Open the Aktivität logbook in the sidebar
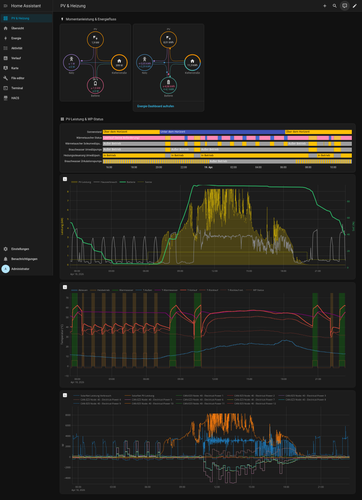The image size is (362, 500). pos(26,48)
